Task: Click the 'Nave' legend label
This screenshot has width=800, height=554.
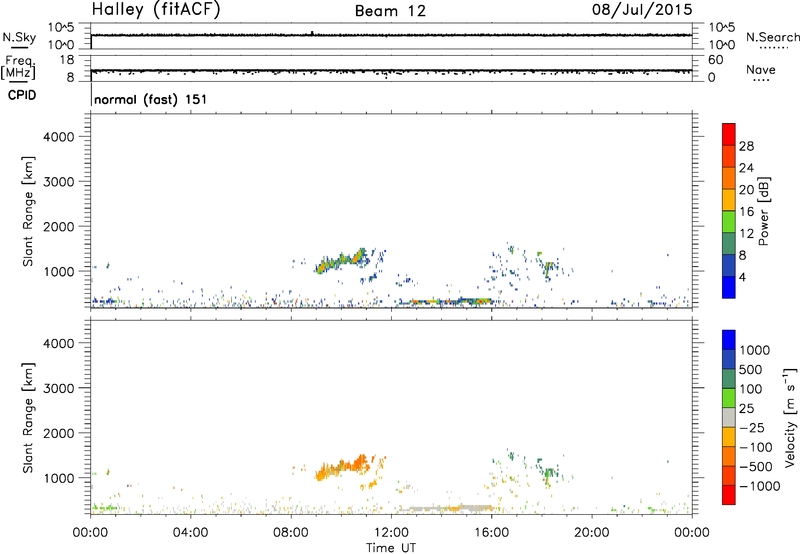Action: (x=761, y=69)
